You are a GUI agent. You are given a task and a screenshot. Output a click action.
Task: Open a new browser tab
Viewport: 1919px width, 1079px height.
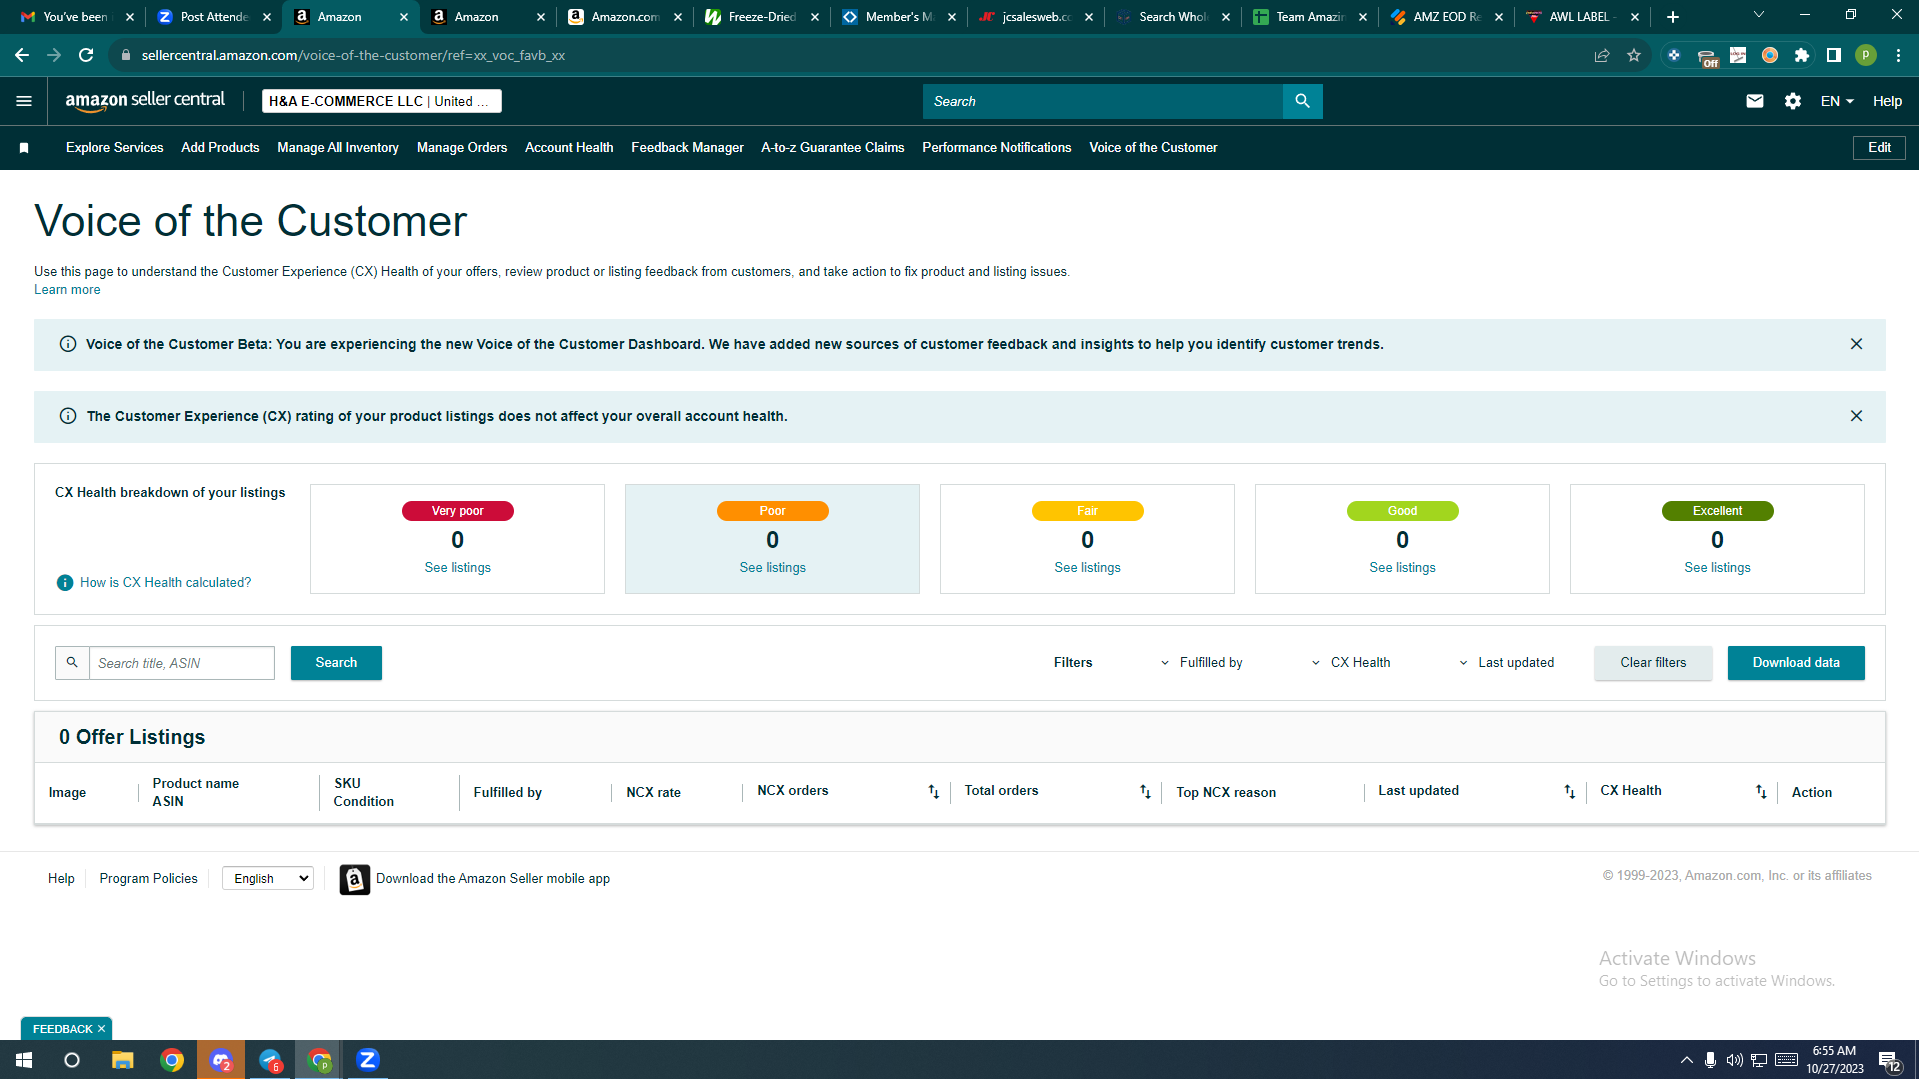tap(1673, 17)
